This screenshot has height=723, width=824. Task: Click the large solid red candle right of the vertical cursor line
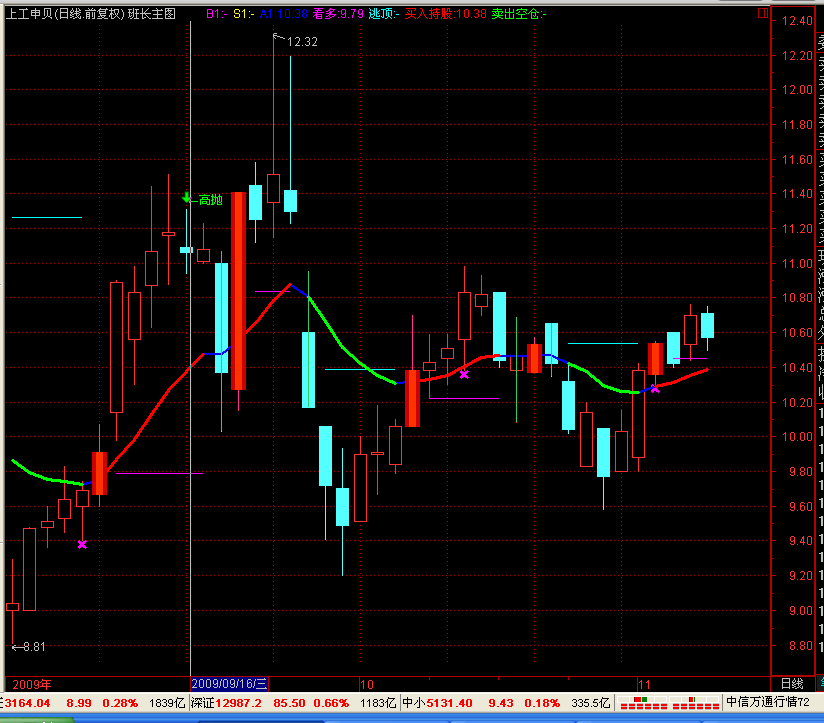click(x=239, y=291)
